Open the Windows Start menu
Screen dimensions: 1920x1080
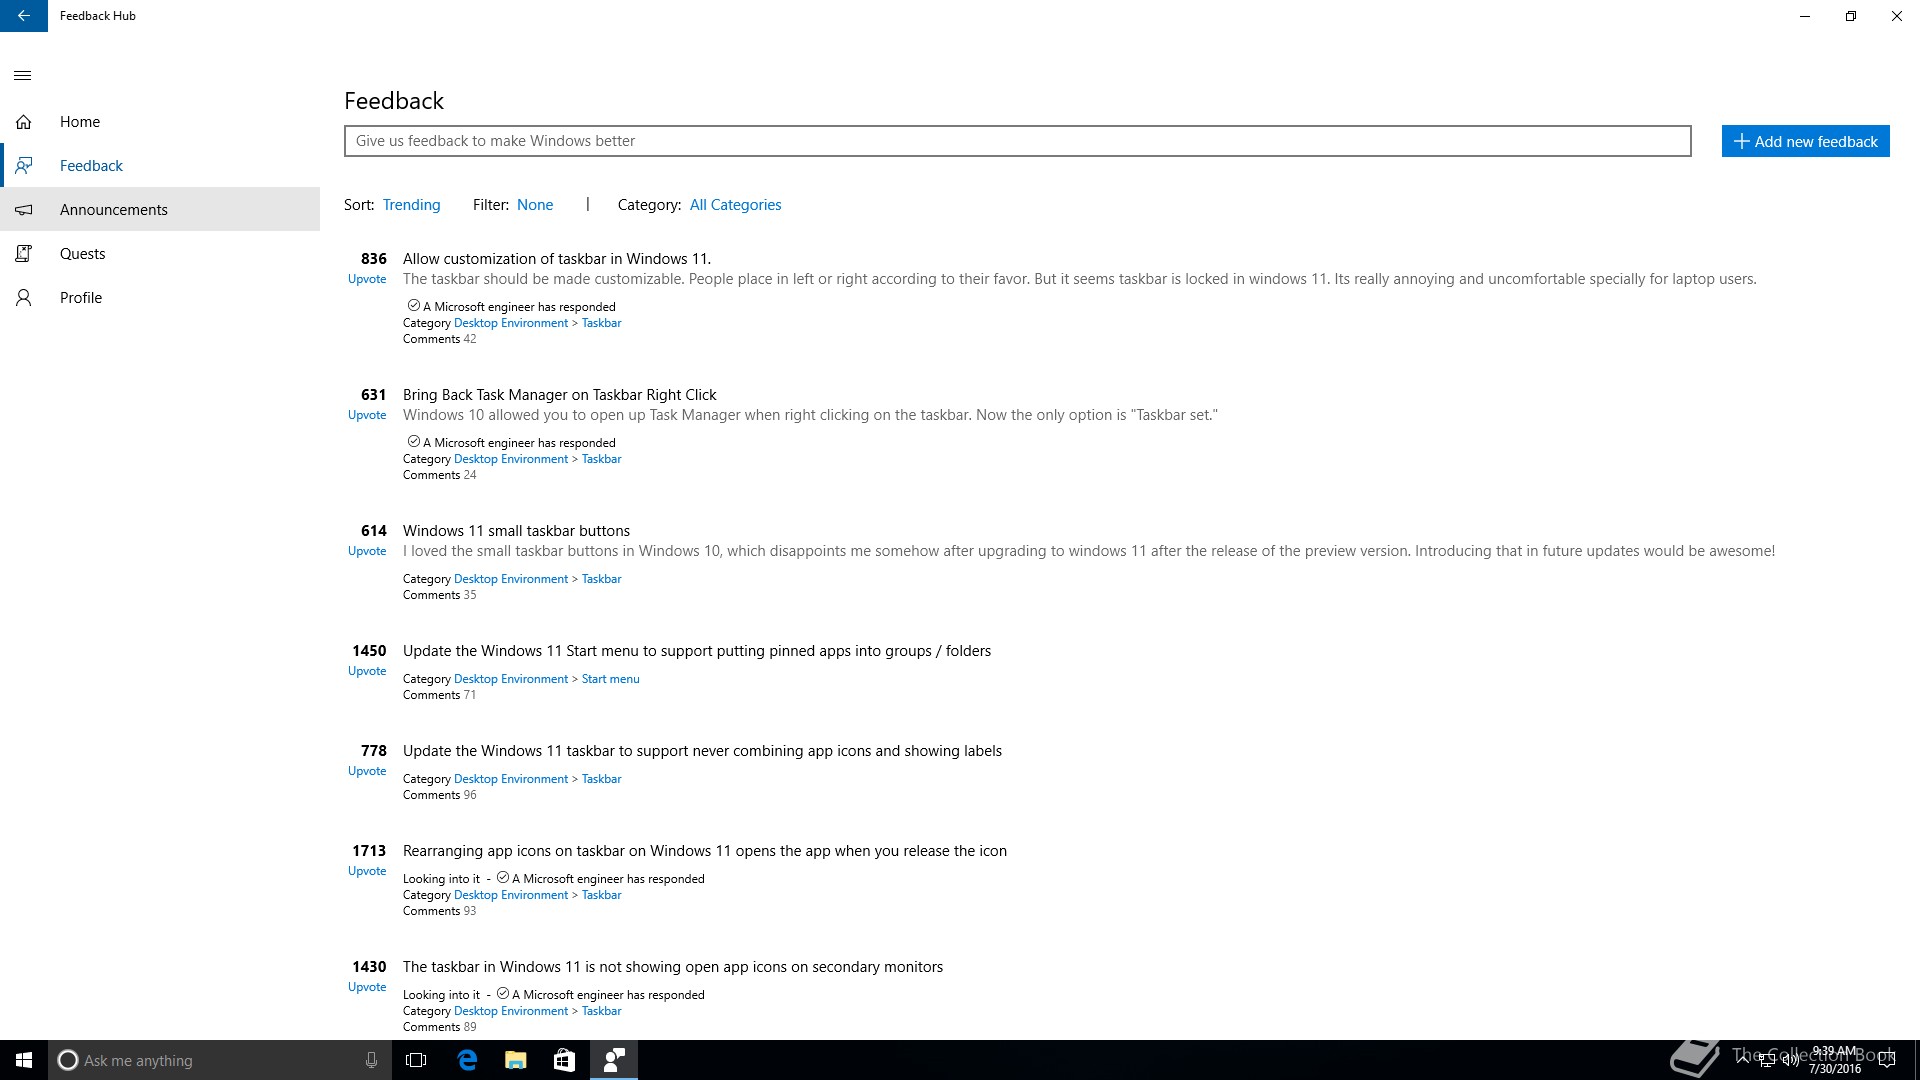click(x=24, y=1060)
